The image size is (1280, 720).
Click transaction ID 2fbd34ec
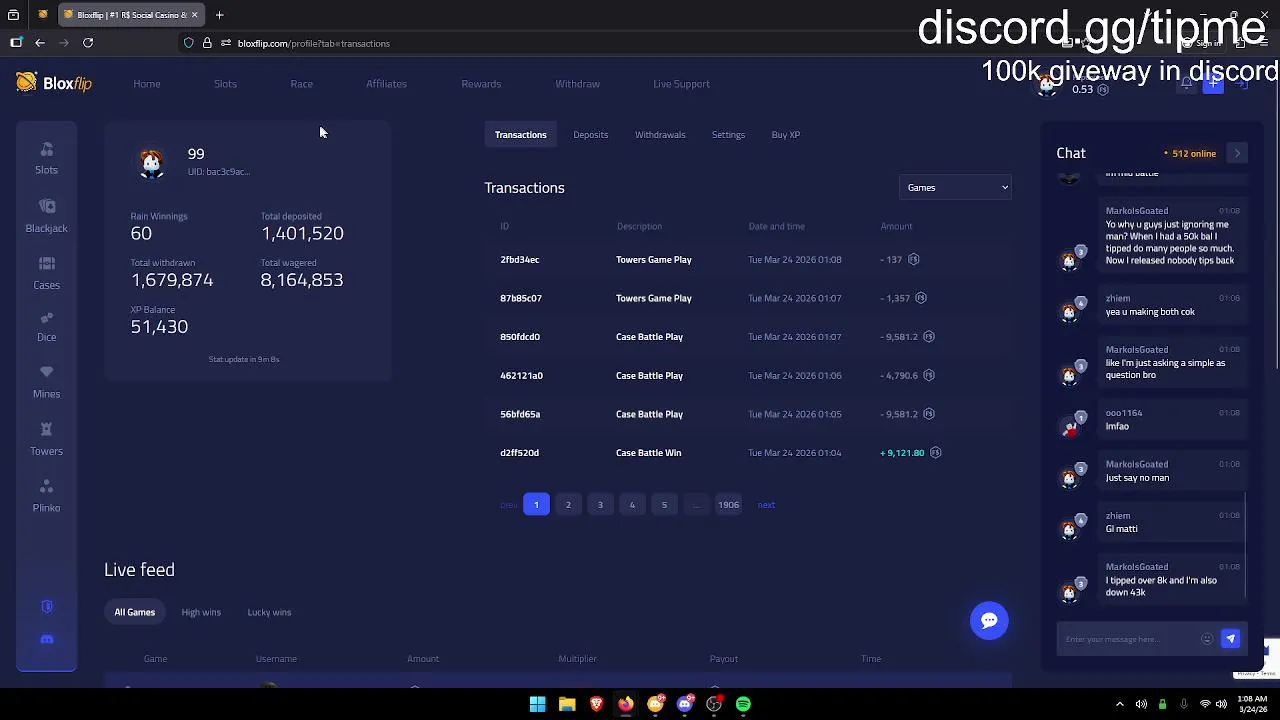coord(519,260)
